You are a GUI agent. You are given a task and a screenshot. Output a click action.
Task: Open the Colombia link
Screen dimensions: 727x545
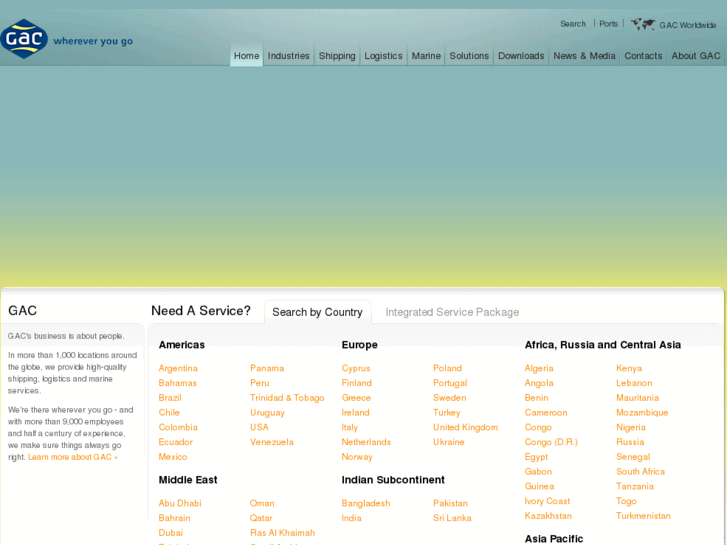(178, 427)
